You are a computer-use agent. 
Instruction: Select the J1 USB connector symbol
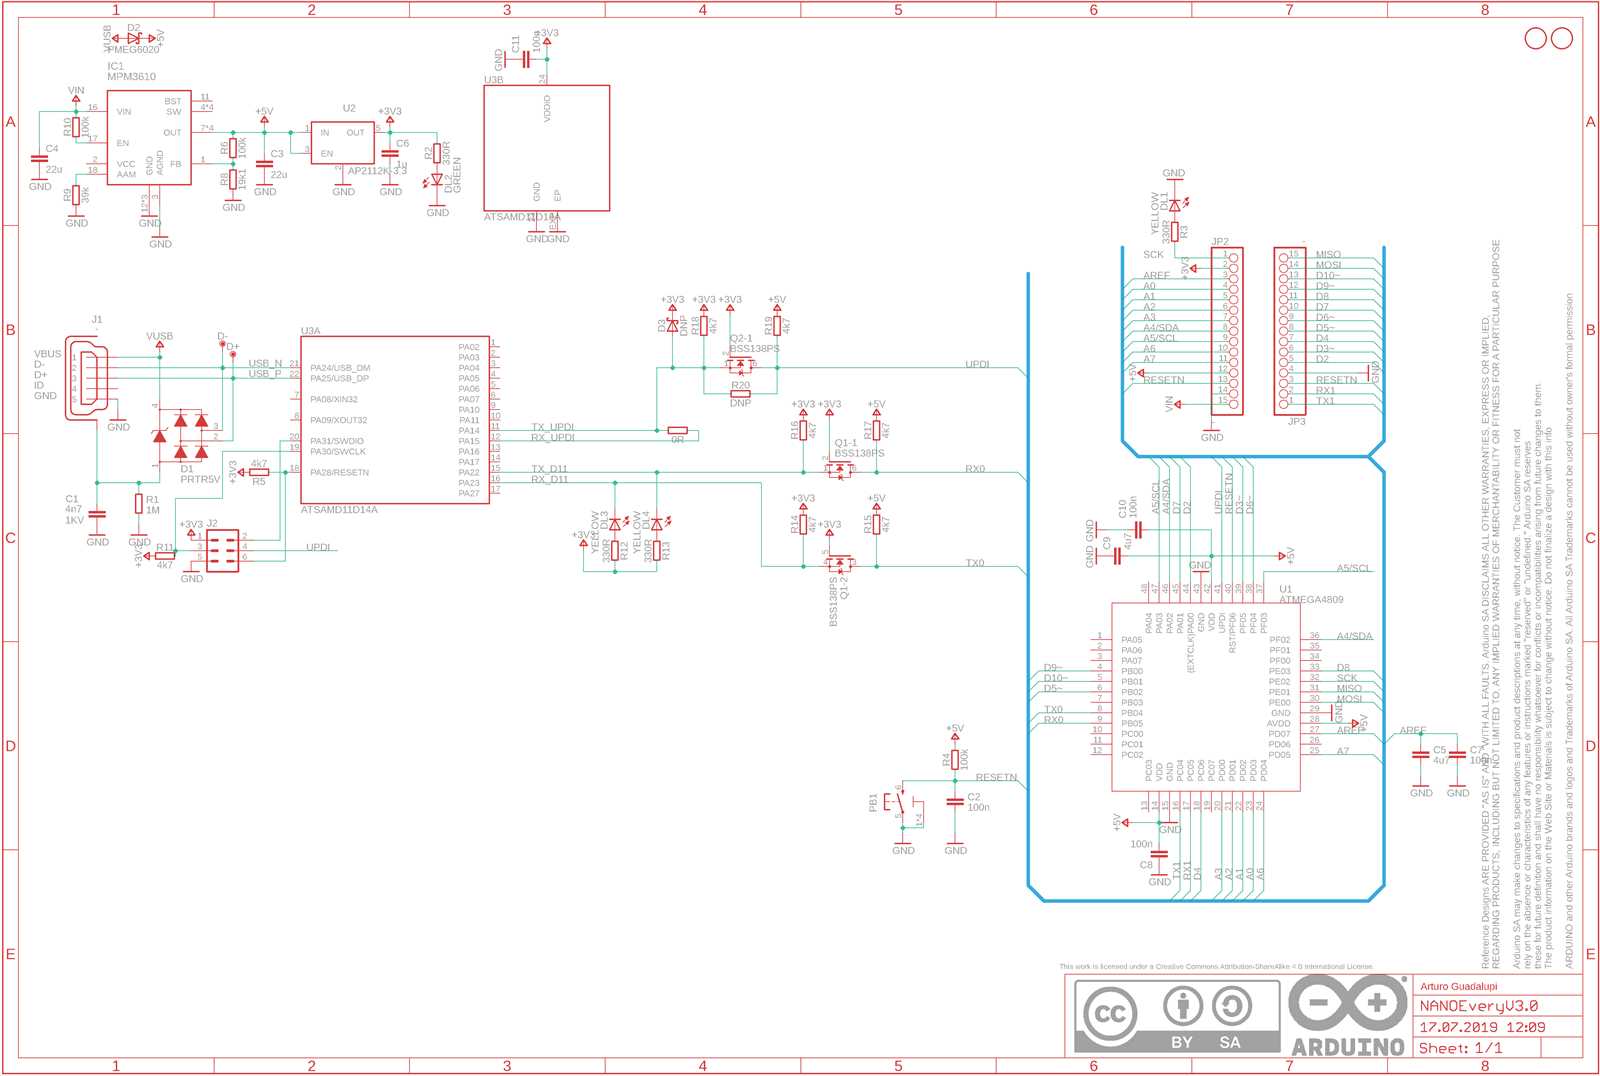88,377
